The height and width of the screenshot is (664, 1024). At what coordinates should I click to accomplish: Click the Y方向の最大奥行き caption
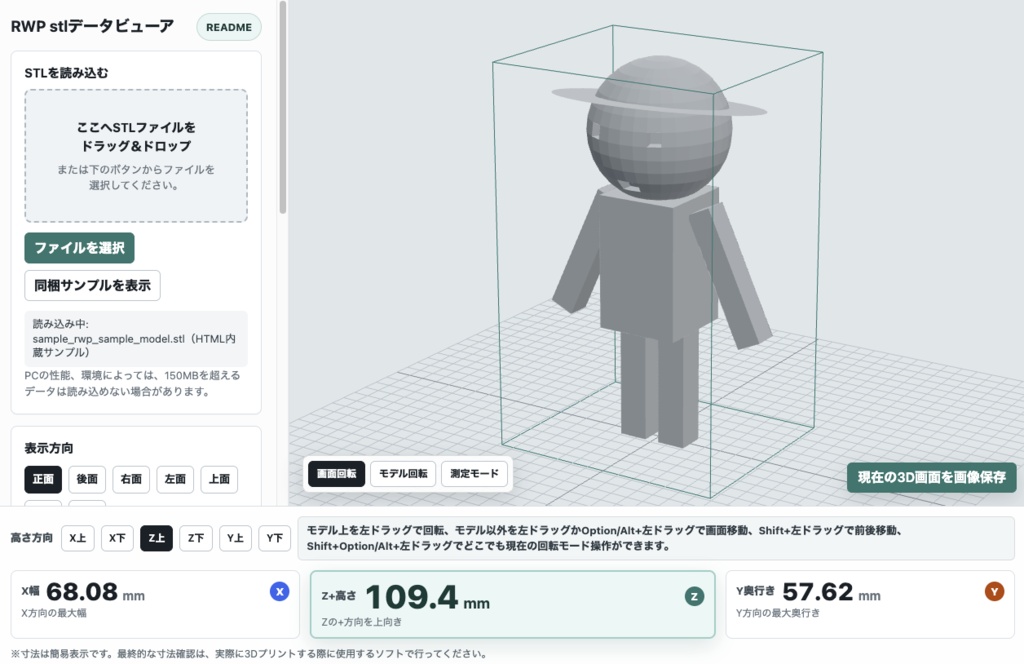[x=778, y=612]
